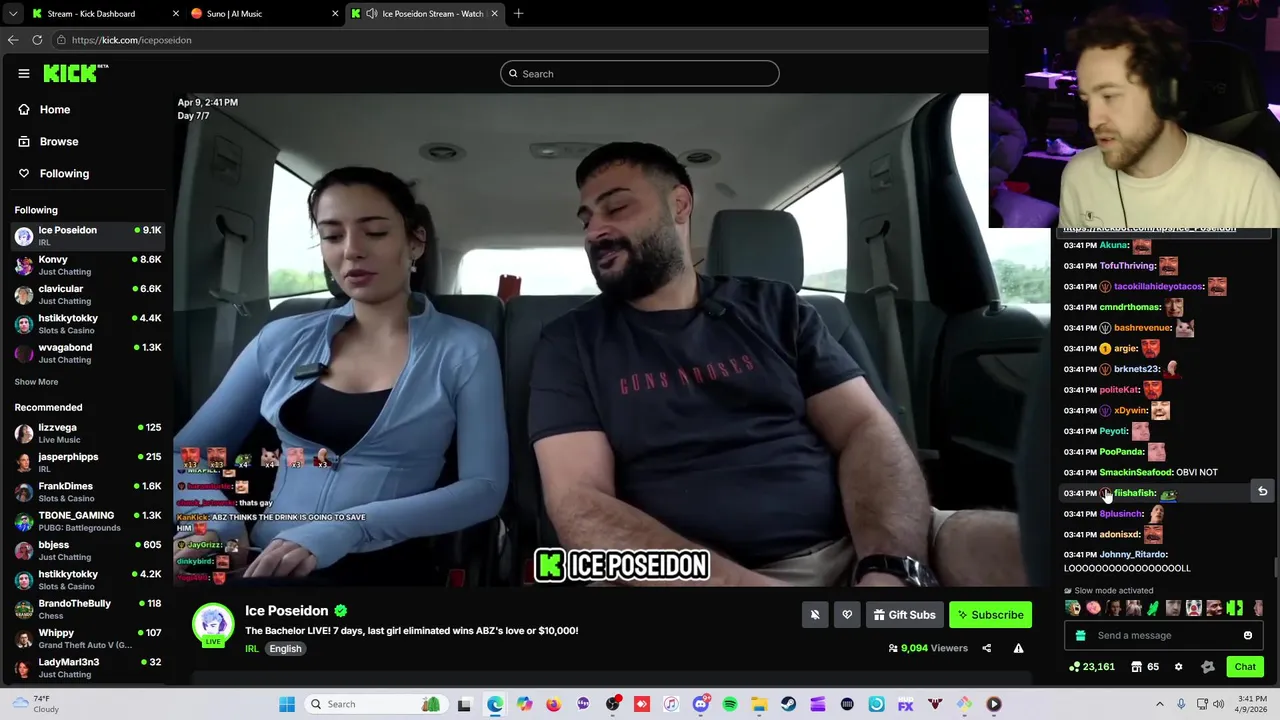Open TBONE_GAMING recommended channel
This screenshot has width=1280, height=720.
click(87, 521)
